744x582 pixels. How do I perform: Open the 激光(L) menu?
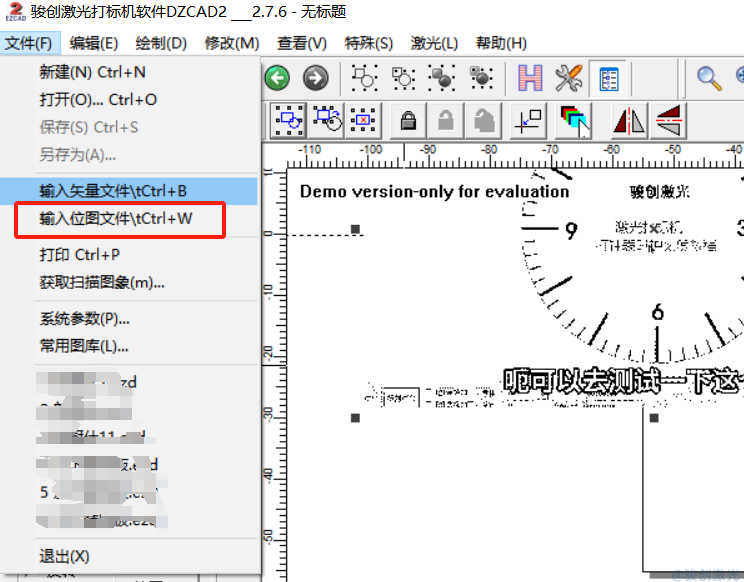pos(434,43)
